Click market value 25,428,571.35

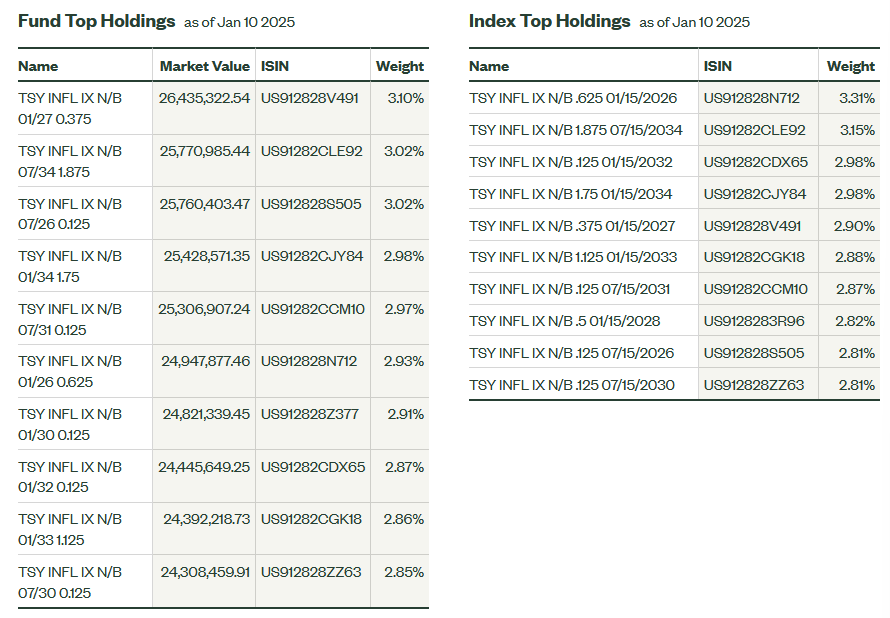tap(207, 256)
